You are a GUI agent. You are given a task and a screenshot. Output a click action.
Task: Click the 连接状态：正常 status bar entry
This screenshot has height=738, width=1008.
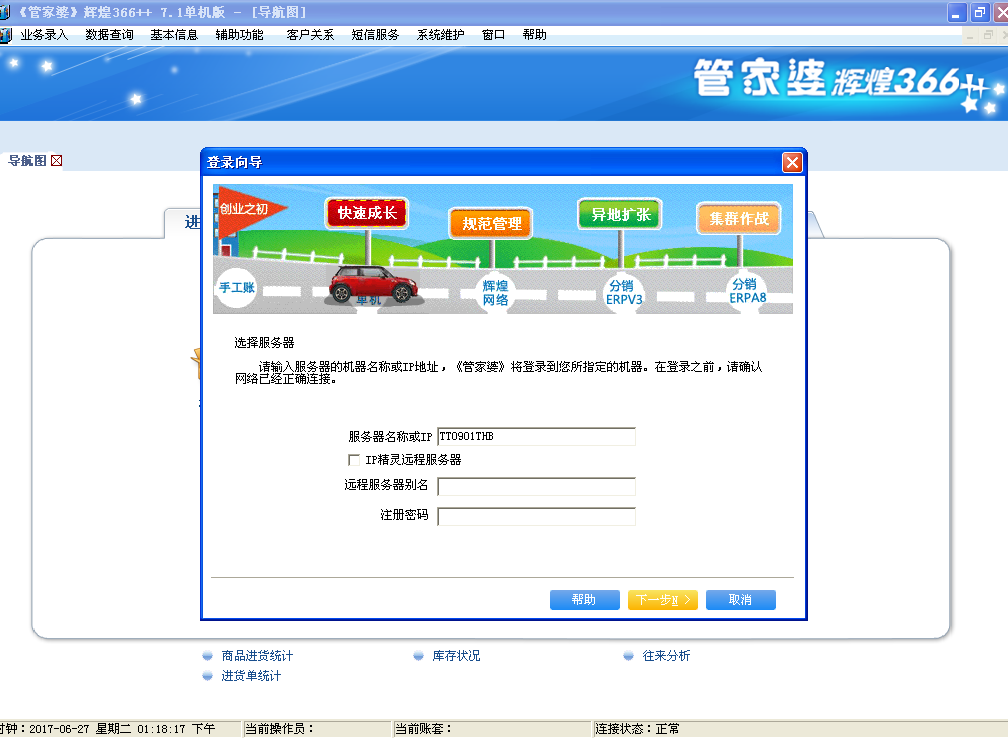637,728
